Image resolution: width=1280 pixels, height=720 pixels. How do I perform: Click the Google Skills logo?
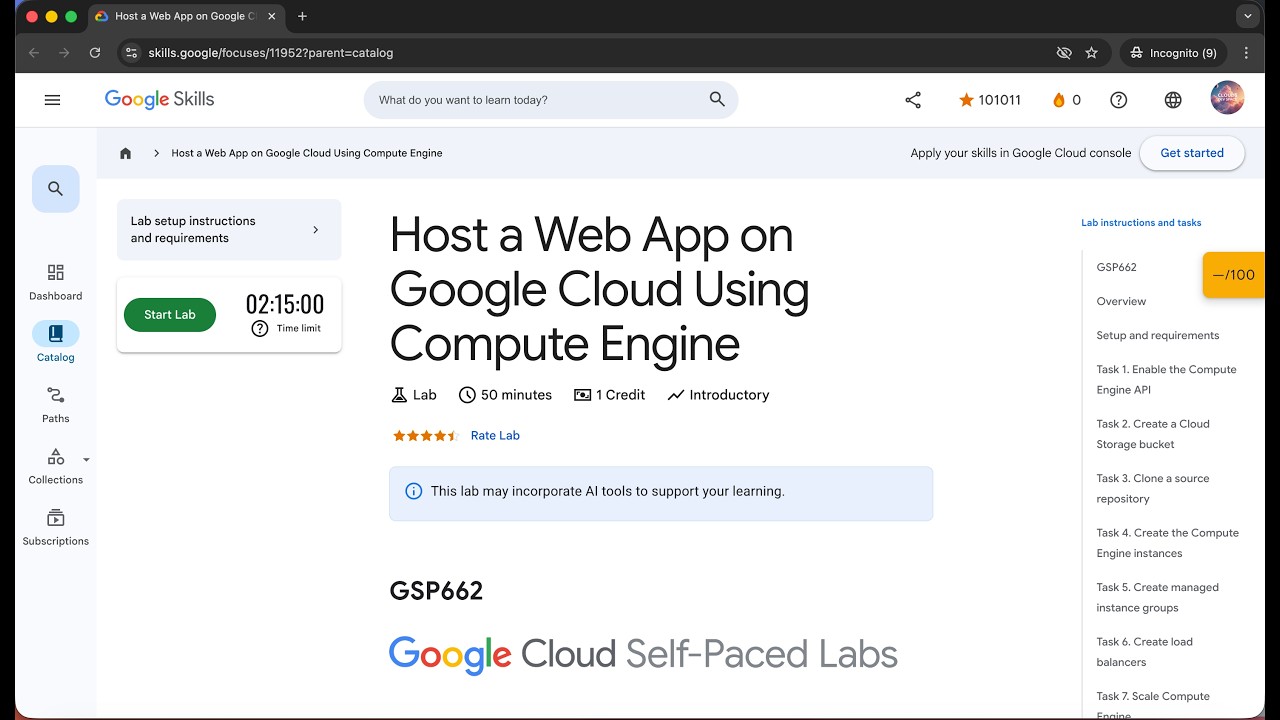point(159,99)
